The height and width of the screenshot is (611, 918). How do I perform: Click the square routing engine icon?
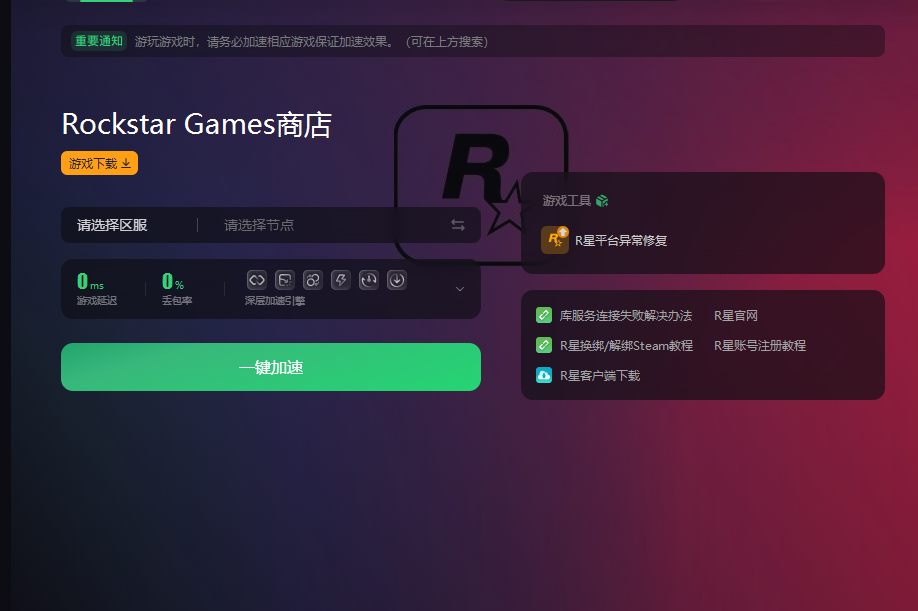tap(285, 280)
